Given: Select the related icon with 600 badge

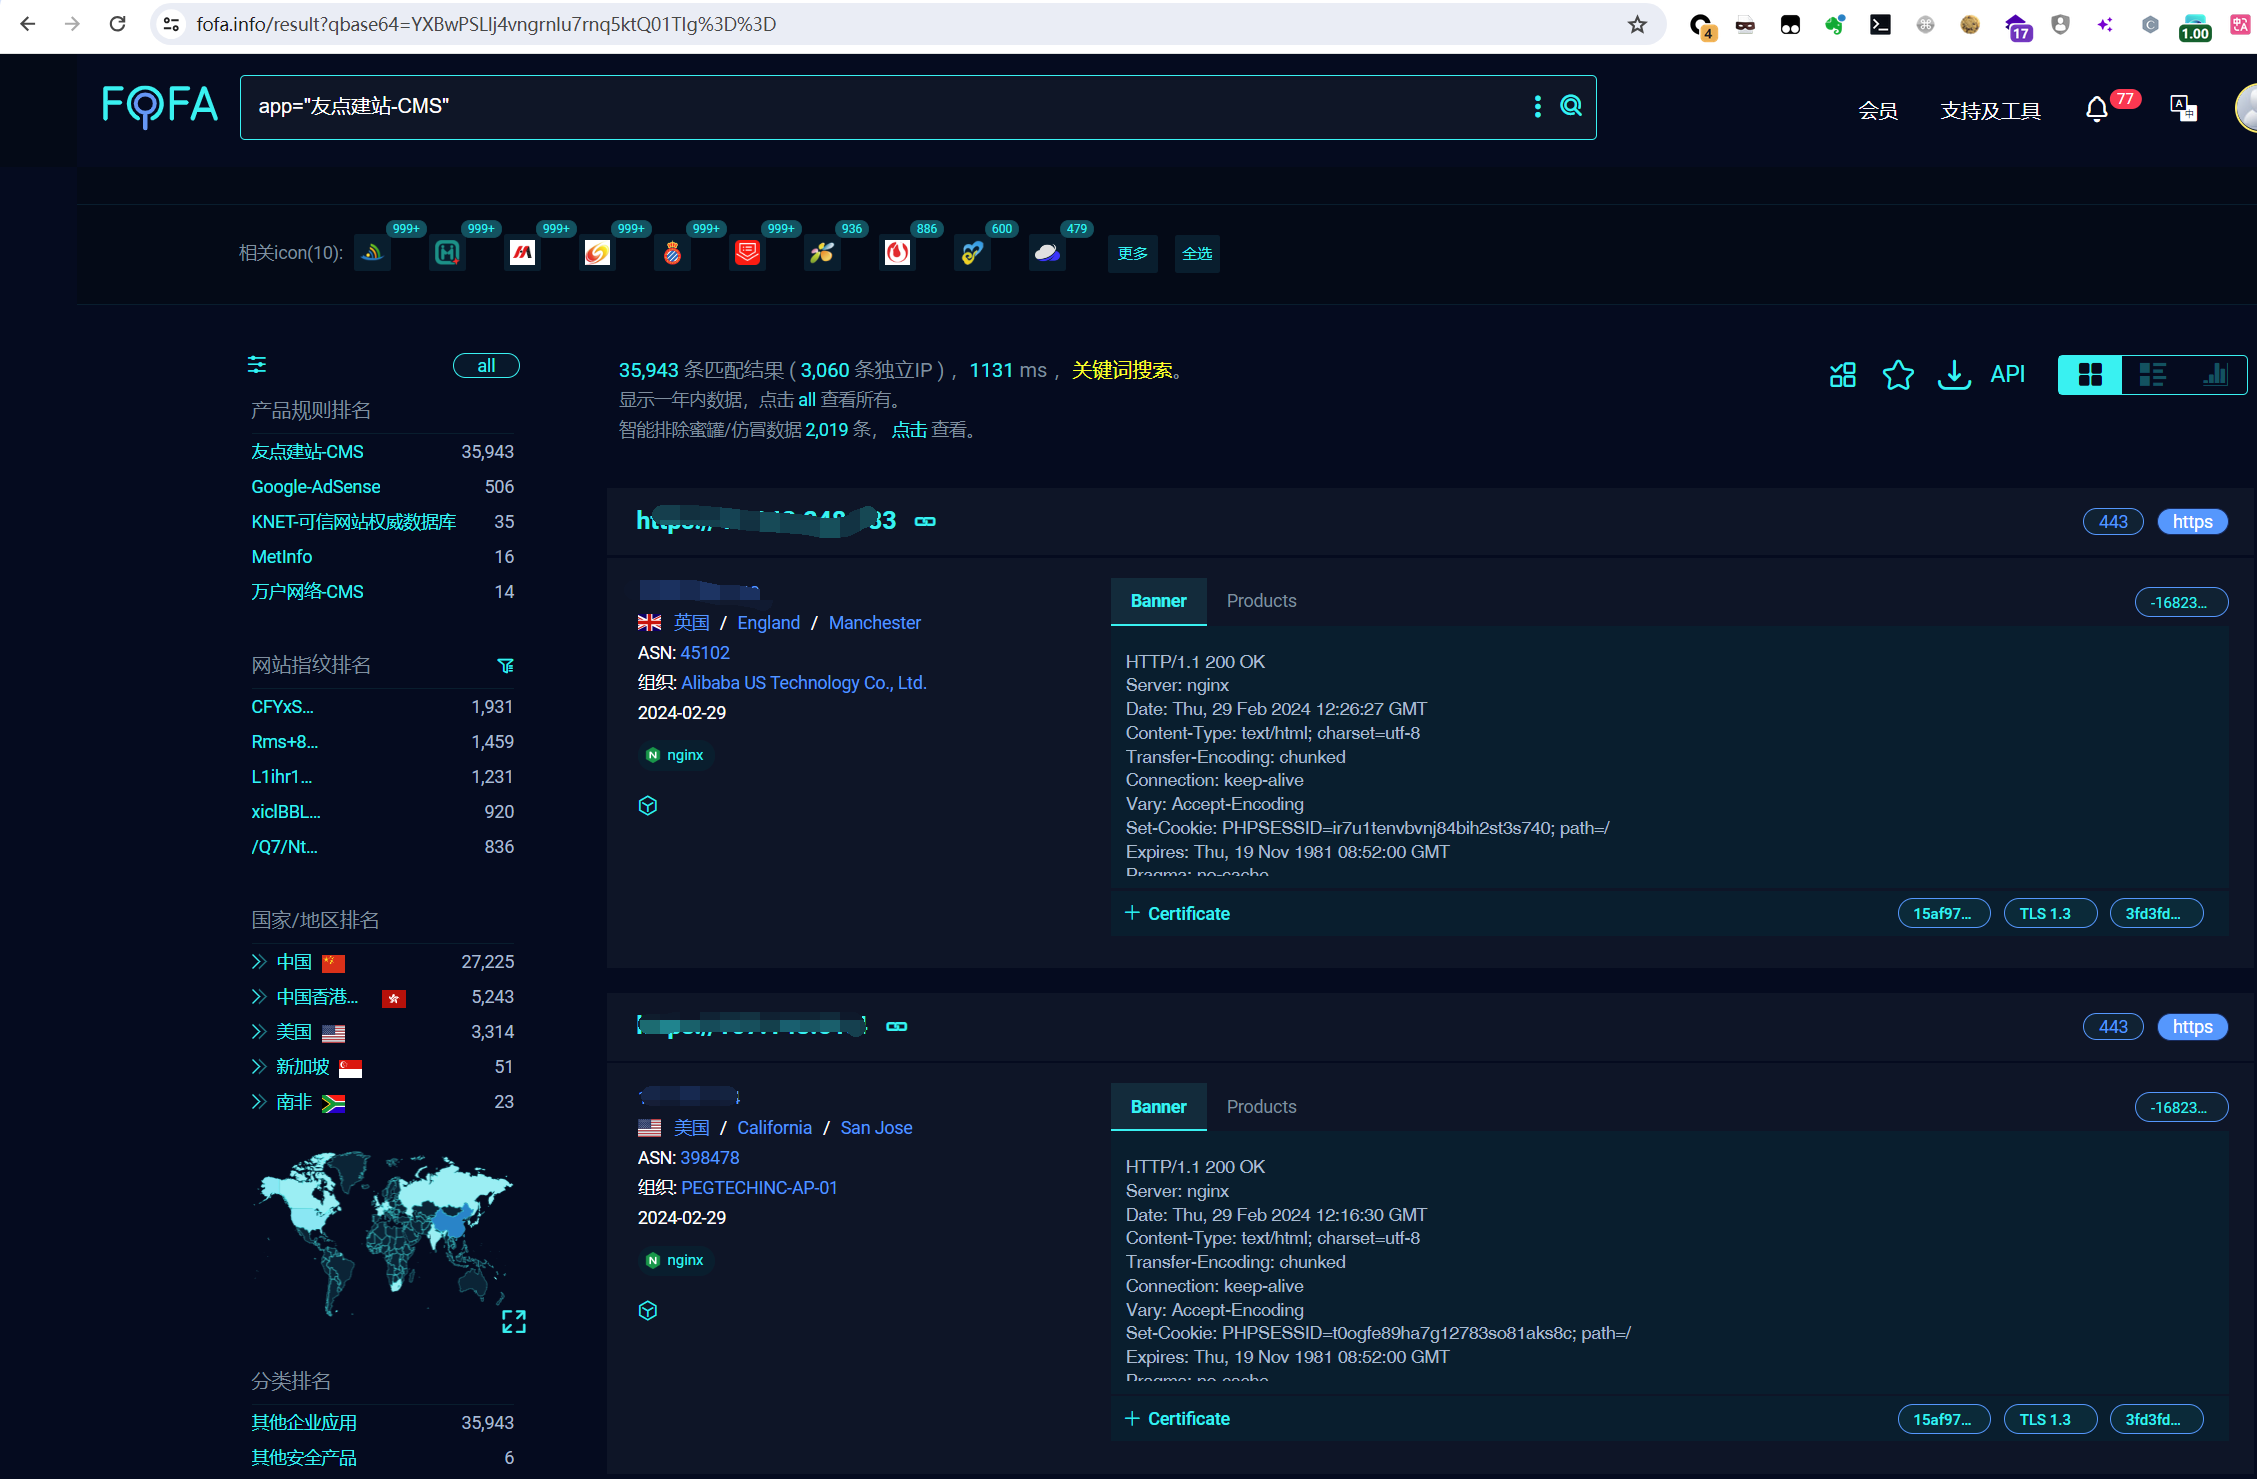Looking at the screenshot, I should [972, 253].
